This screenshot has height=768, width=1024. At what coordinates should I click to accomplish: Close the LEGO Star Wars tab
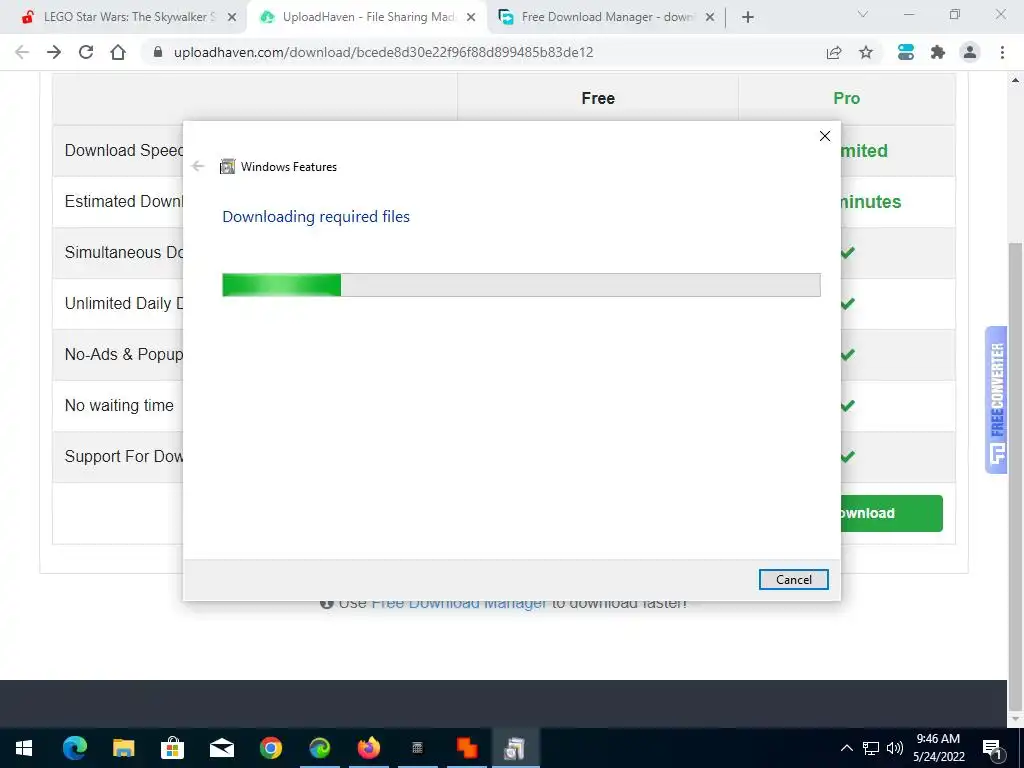[x=232, y=18]
